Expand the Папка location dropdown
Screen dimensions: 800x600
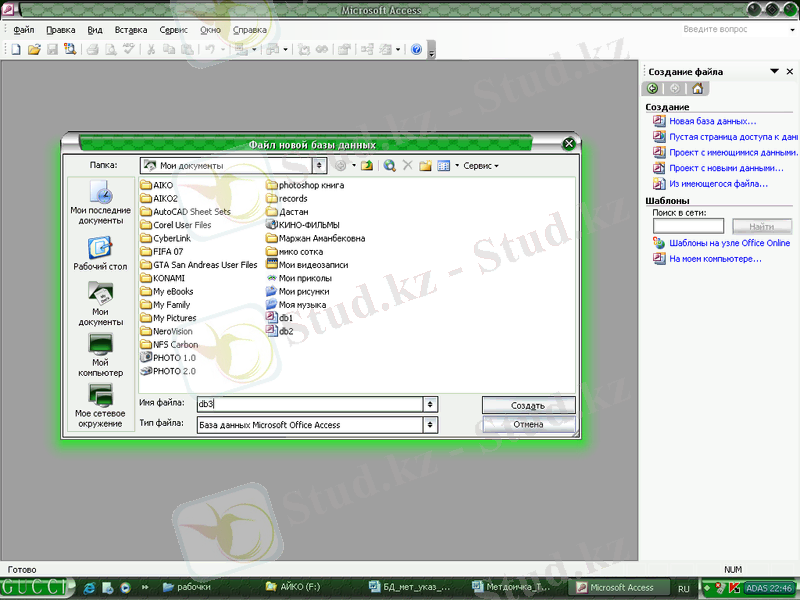point(319,165)
